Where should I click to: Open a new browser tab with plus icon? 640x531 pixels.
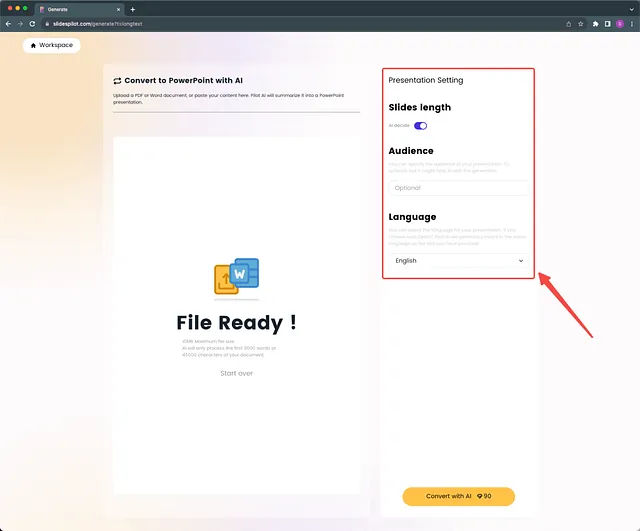point(133,9)
